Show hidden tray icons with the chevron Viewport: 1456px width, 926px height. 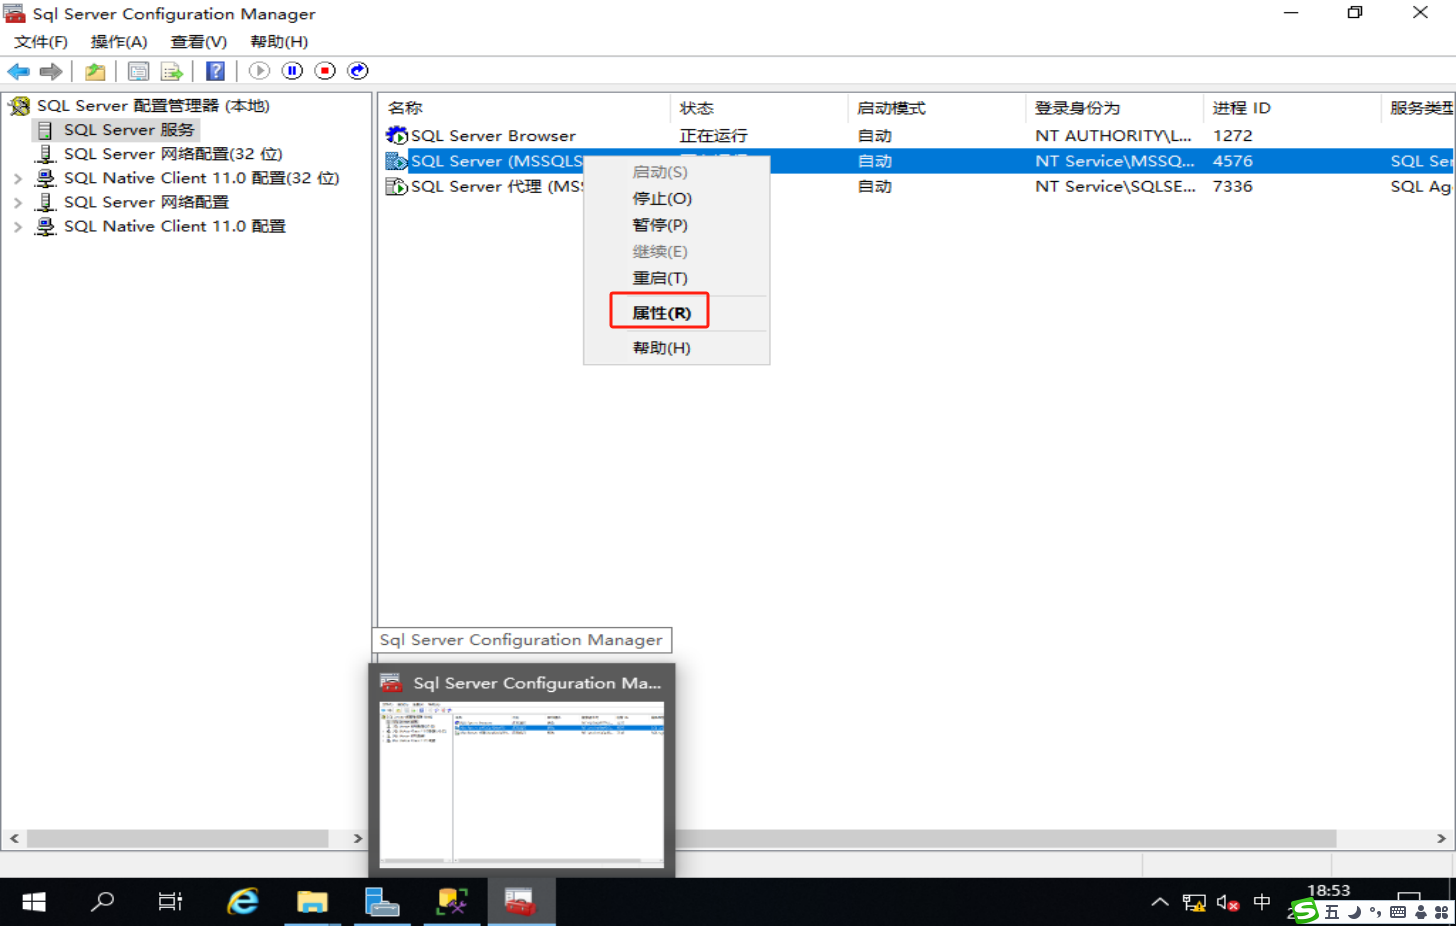1160,902
